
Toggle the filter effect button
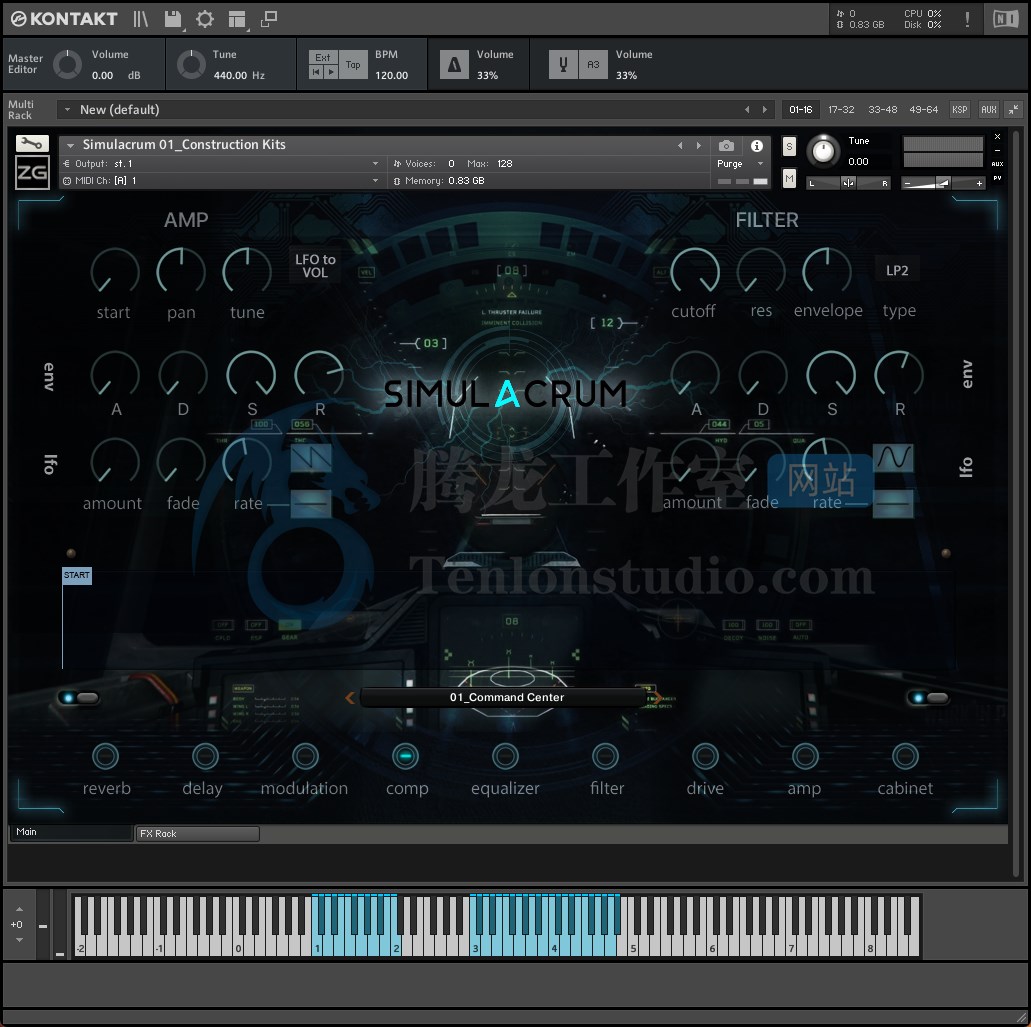(x=605, y=756)
